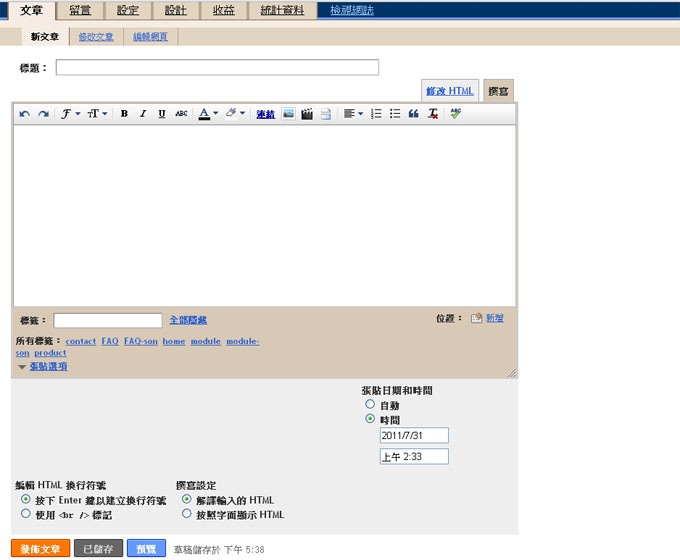Click the 全部隱藏 link
Viewport: 680px width, 560px height.
[188, 320]
